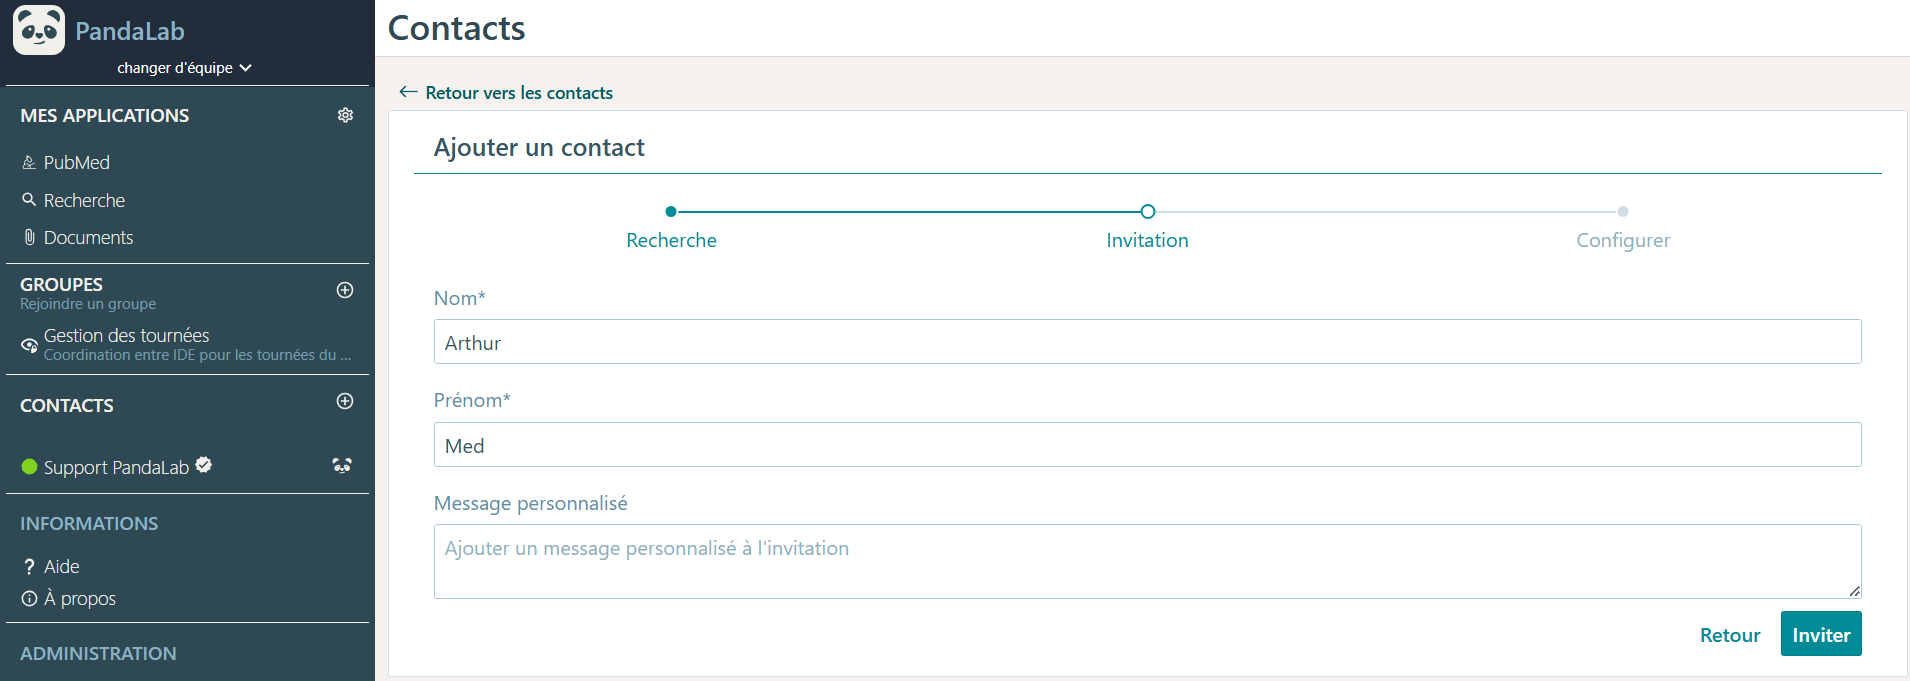Image resolution: width=1910 pixels, height=681 pixels.
Task: Click the Nom input field
Action: (x=1147, y=342)
